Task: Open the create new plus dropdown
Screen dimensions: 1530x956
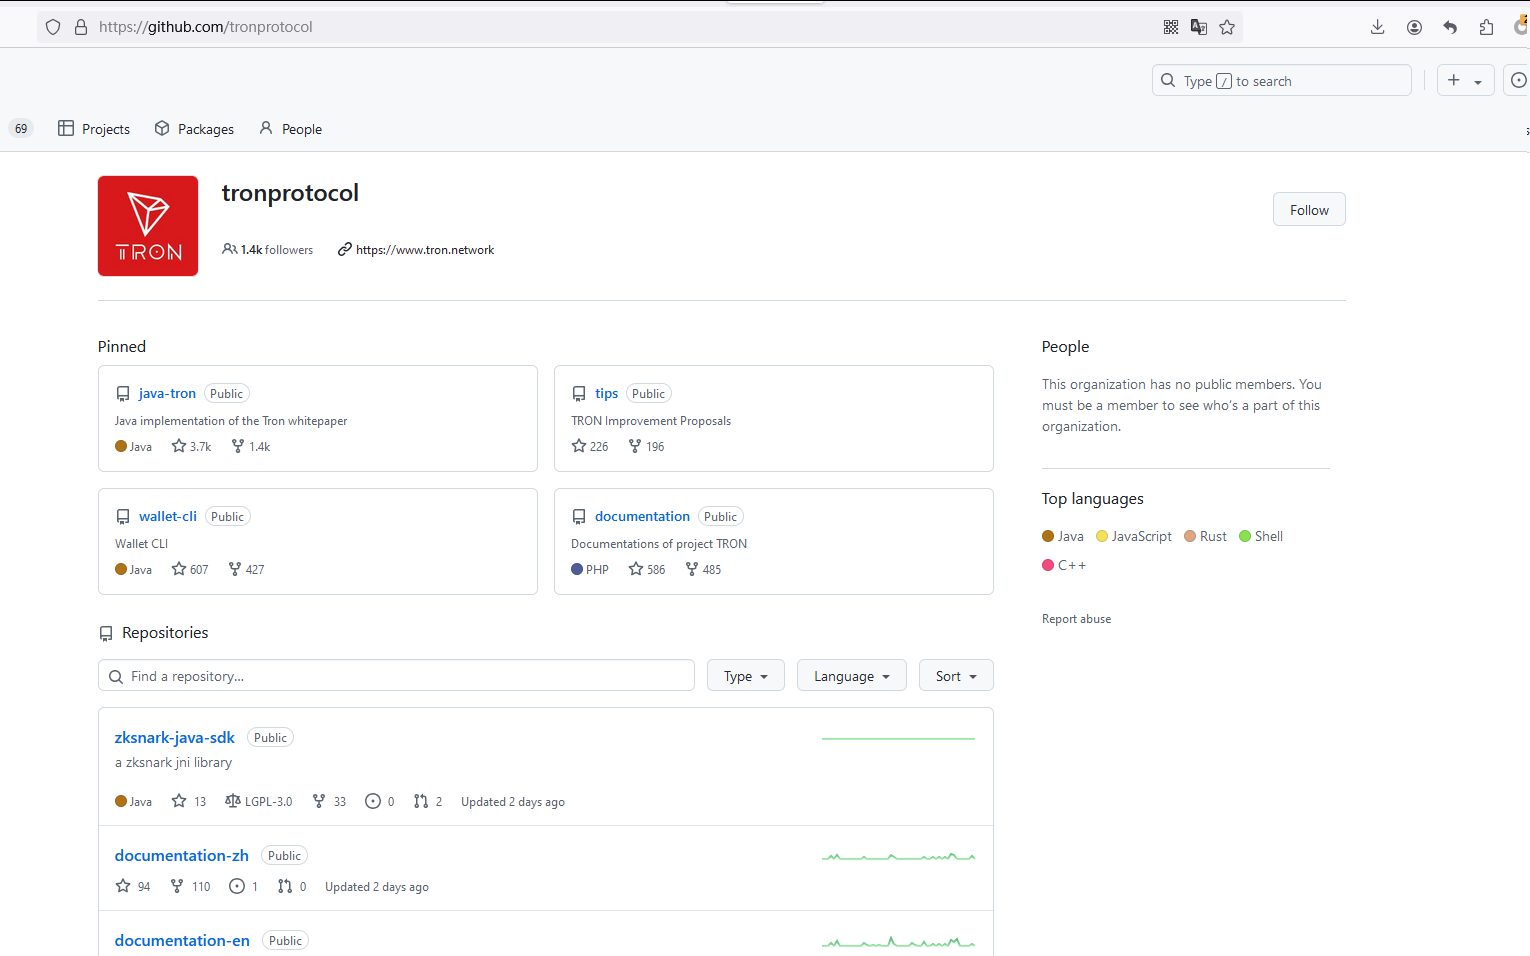Action: click(x=1465, y=81)
